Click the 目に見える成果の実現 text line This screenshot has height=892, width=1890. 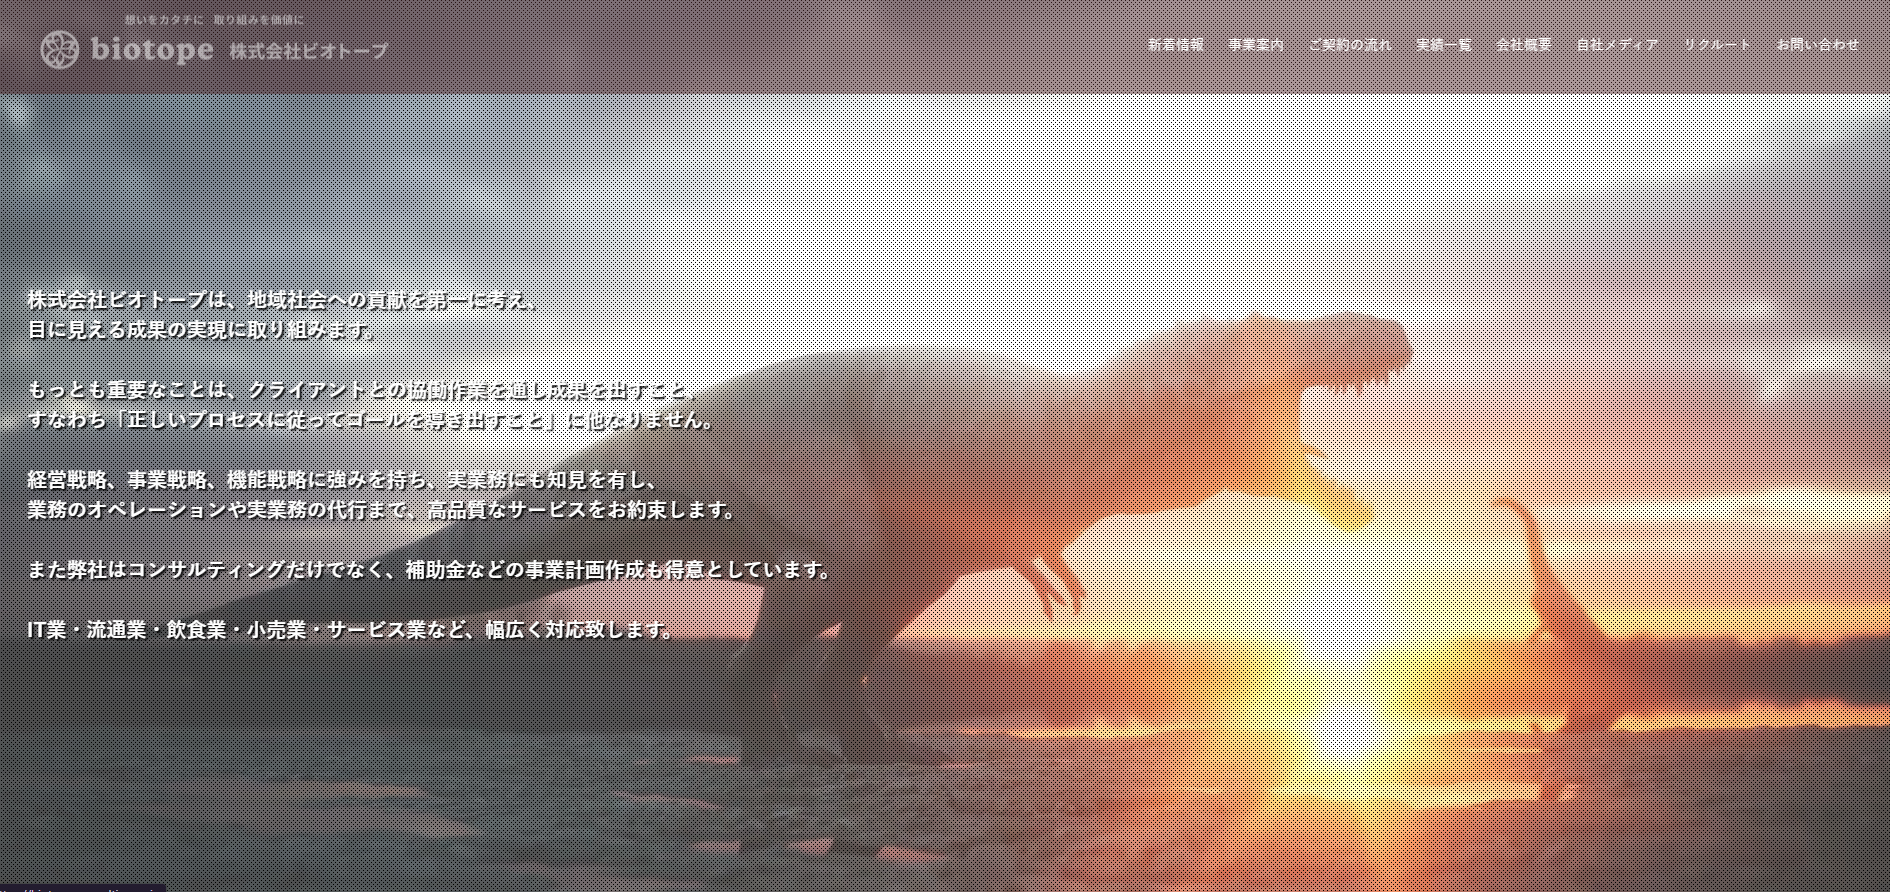pos(203,330)
